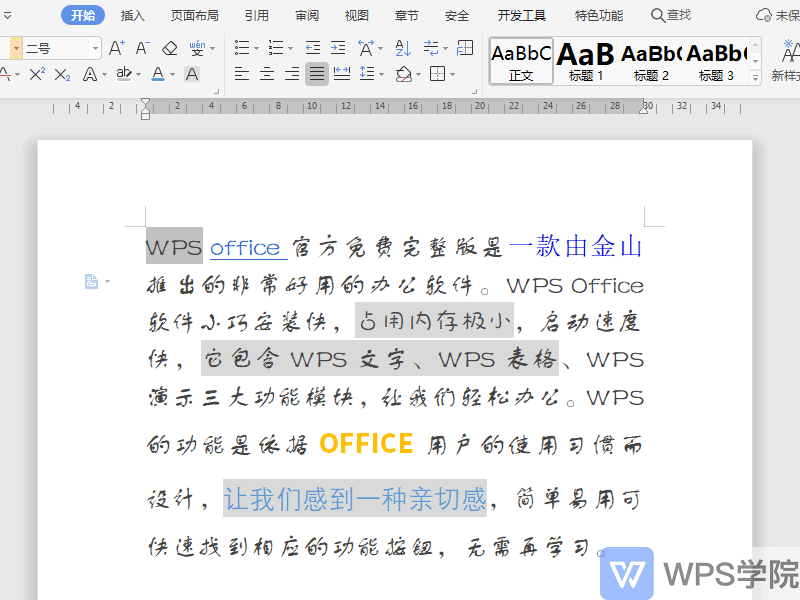
Task: Open the paragraph settings dialog launcher
Action: (474, 92)
